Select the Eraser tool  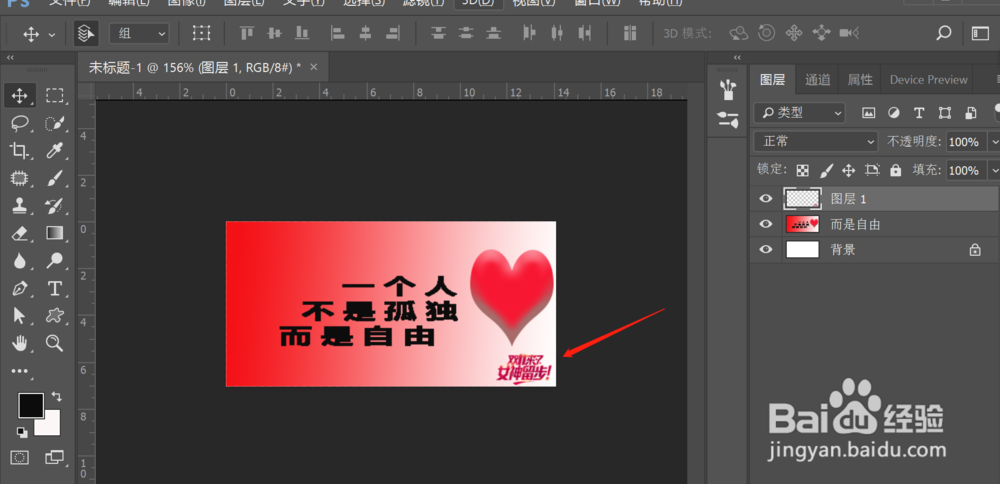click(x=19, y=233)
